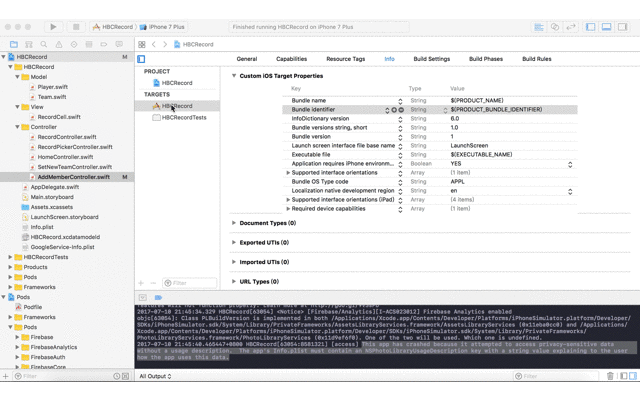This screenshot has height=400, width=640.
Task: Click the navigator Filter field
Action: [60, 376]
